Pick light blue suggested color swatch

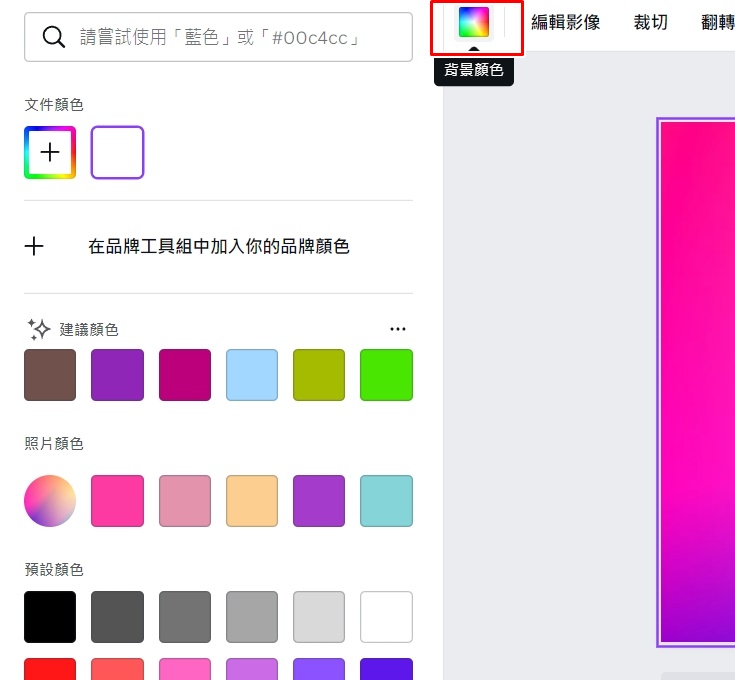coord(252,375)
